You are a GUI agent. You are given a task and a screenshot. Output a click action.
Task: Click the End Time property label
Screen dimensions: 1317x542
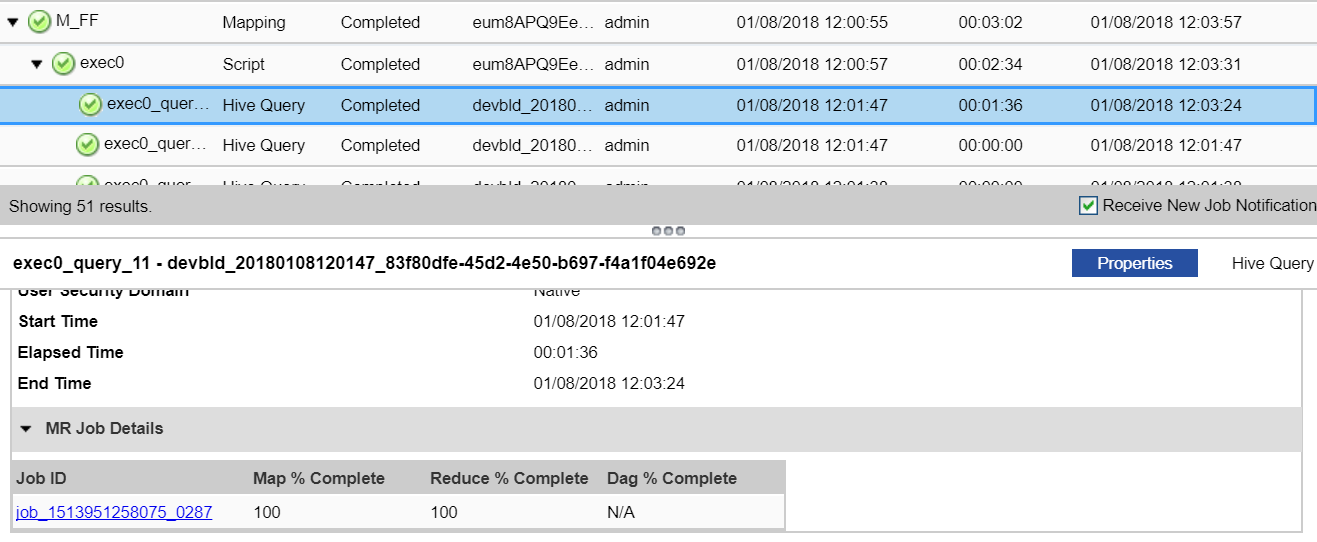pos(54,383)
